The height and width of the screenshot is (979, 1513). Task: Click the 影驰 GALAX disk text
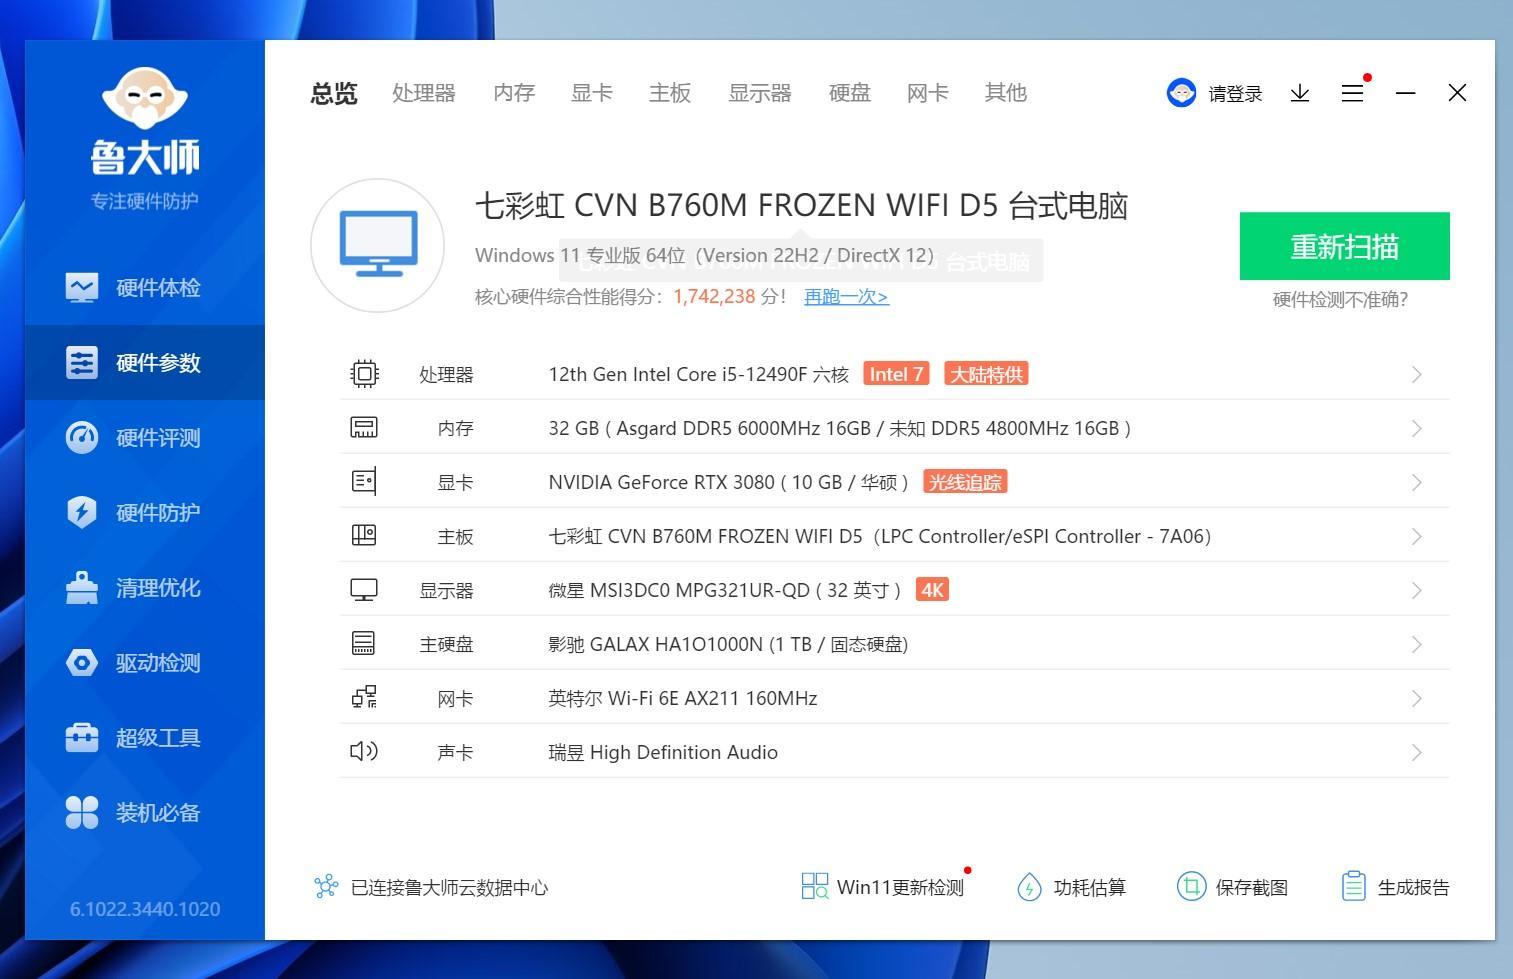[x=728, y=644]
